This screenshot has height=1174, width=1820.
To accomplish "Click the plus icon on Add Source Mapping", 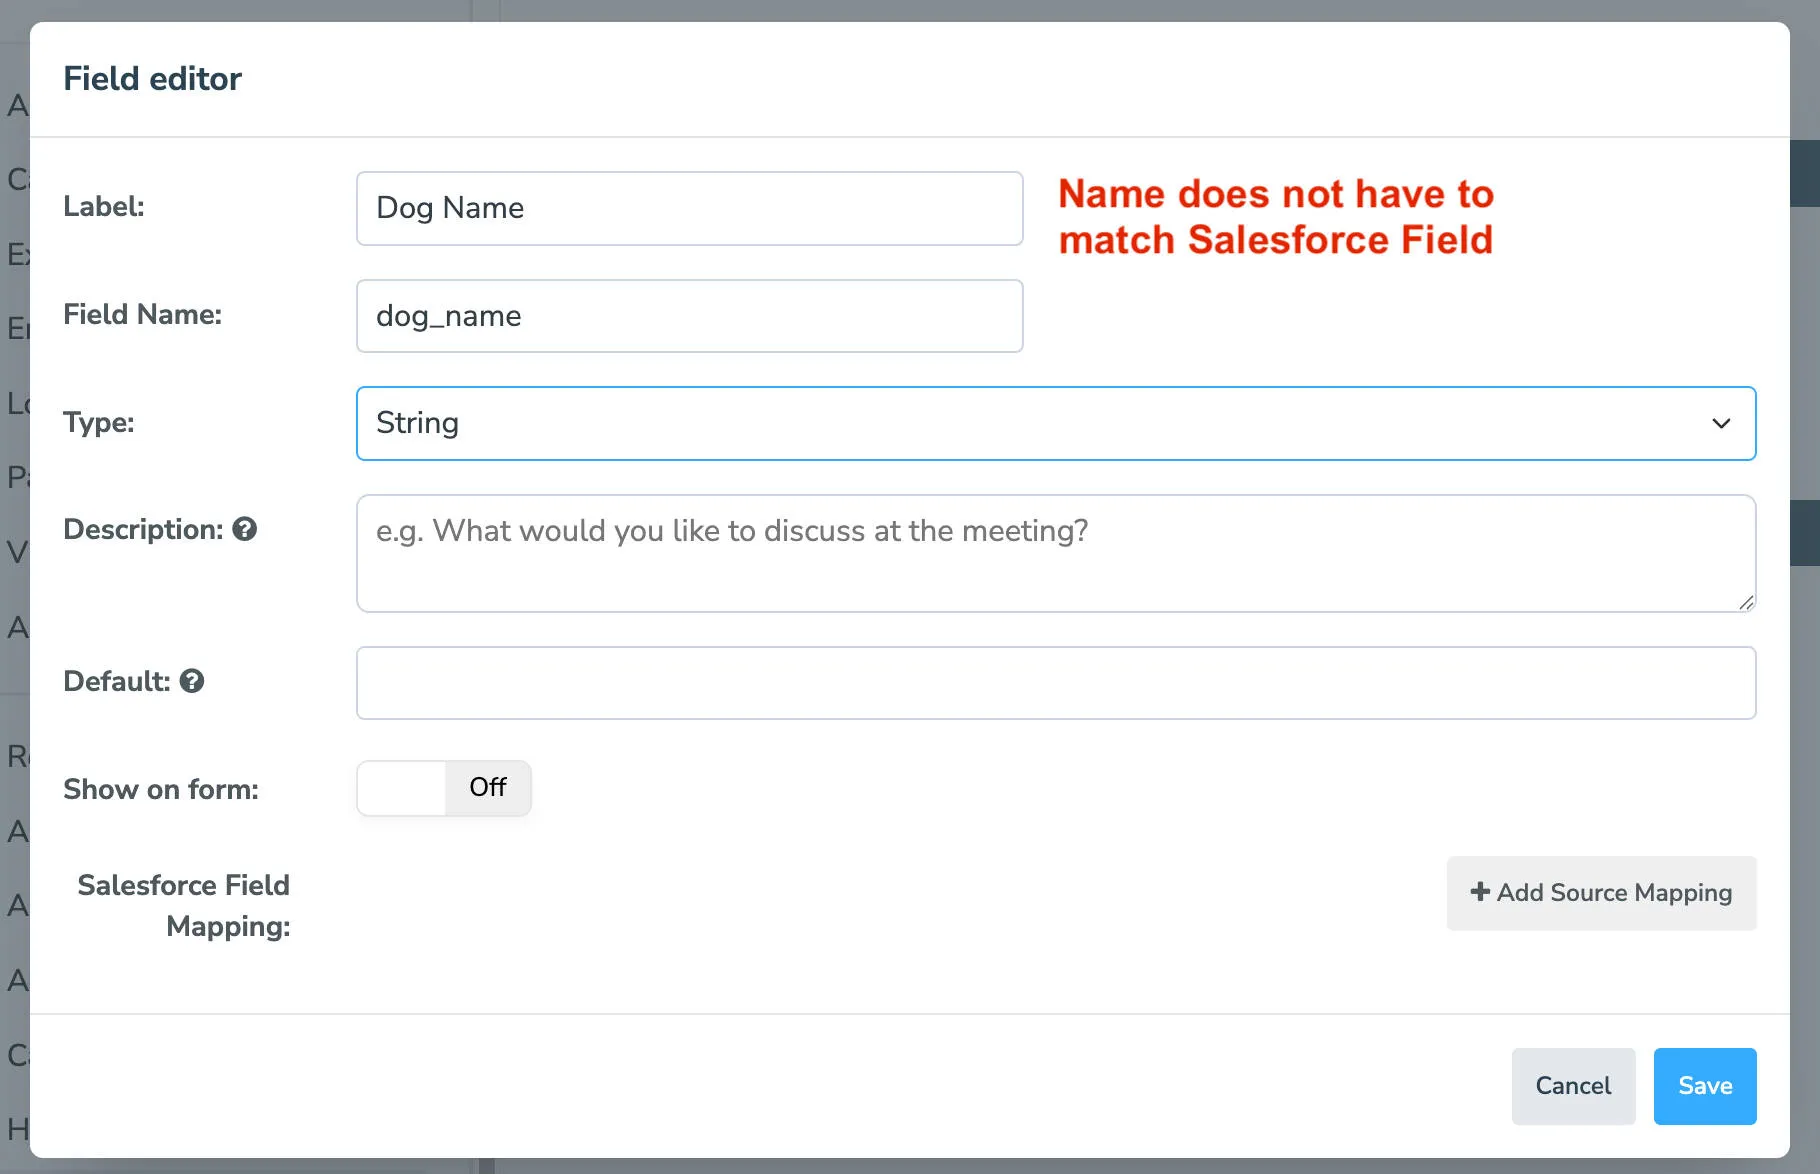I will [1479, 892].
